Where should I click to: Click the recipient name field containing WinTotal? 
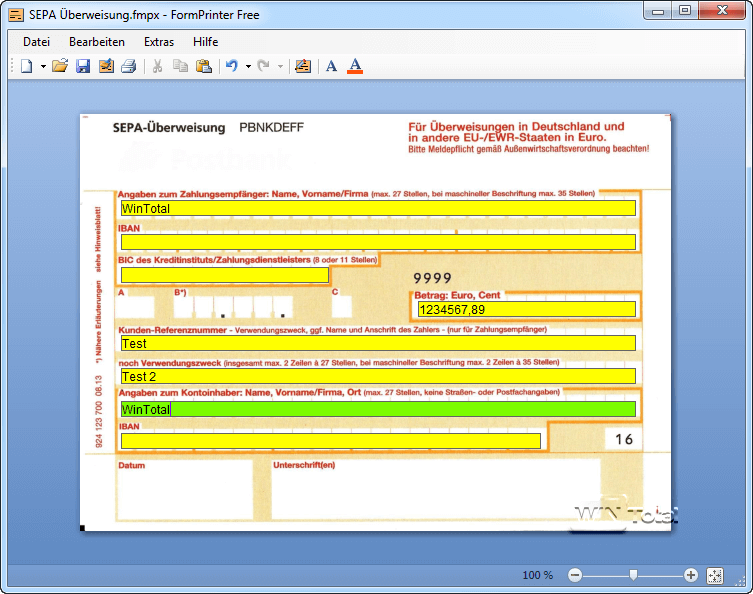[x=378, y=208]
